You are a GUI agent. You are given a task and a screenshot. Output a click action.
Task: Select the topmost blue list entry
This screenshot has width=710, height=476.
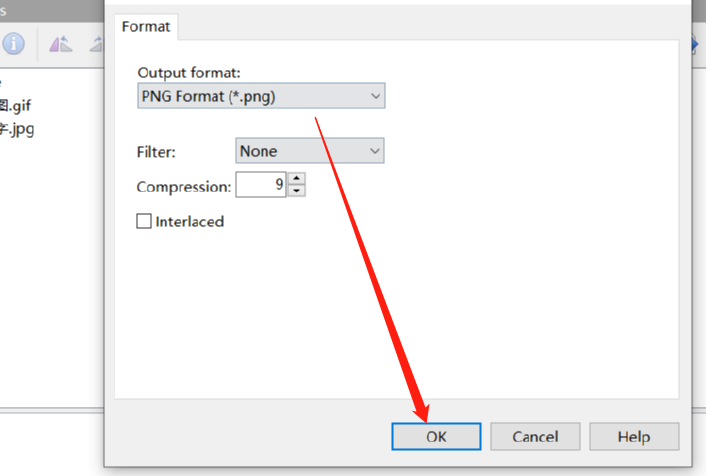click(1, 82)
